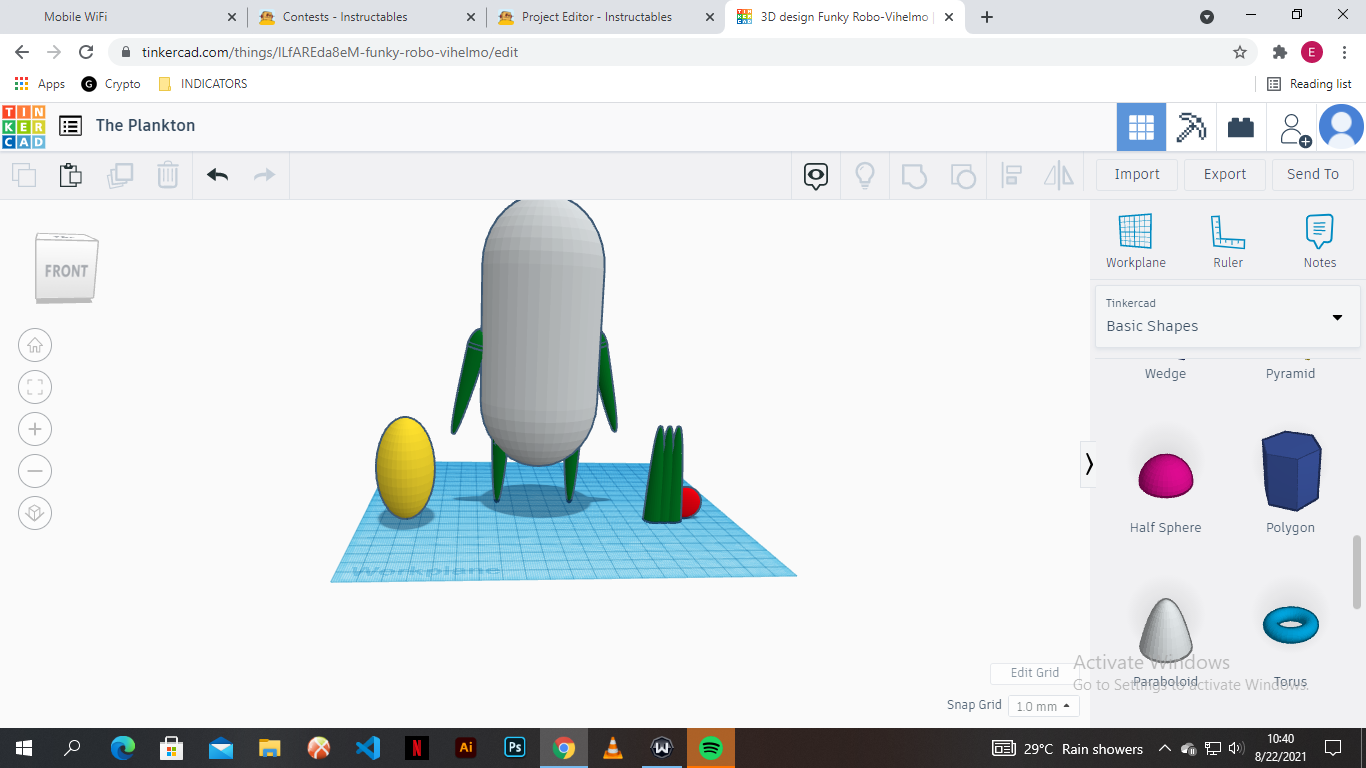Click the Copy toolbar icon
This screenshot has height=768, width=1366.
[24, 175]
